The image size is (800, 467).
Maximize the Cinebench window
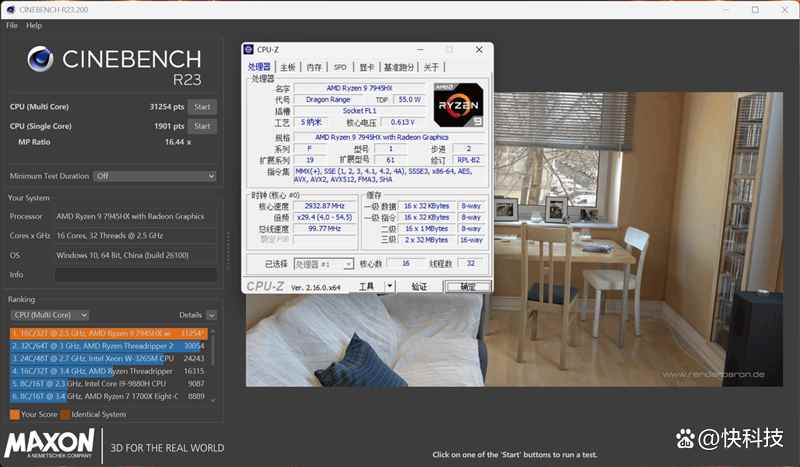pyautogui.click(x=755, y=10)
